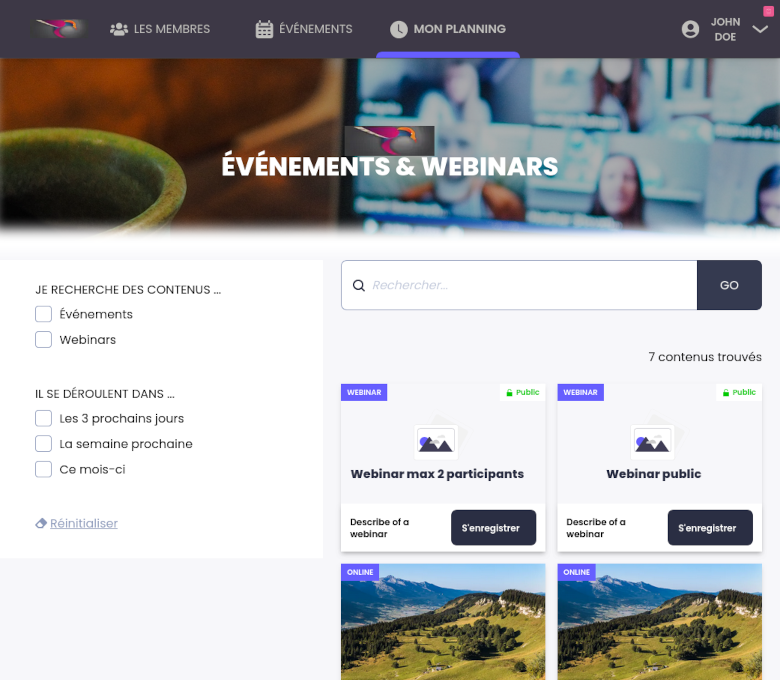The width and height of the screenshot is (780, 680).
Task: Click the Les Membres people icon
Action: click(119, 29)
